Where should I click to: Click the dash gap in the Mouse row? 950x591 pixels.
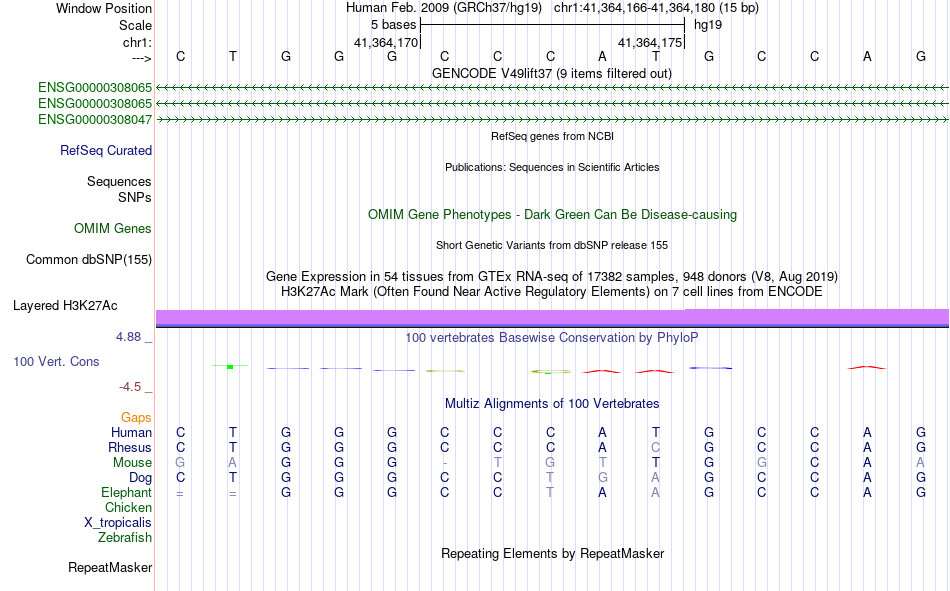point(445,463)
